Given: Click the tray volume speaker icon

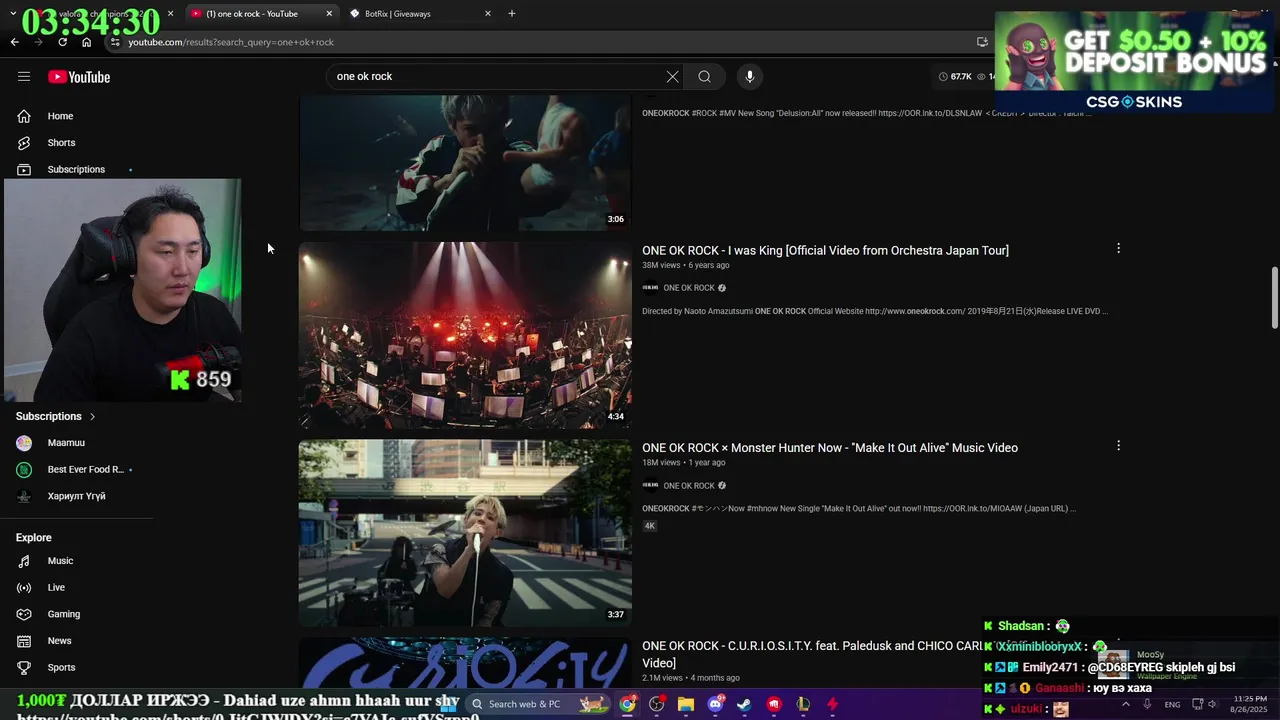Looking at the screenshot, I should [x=1212, y=704].
